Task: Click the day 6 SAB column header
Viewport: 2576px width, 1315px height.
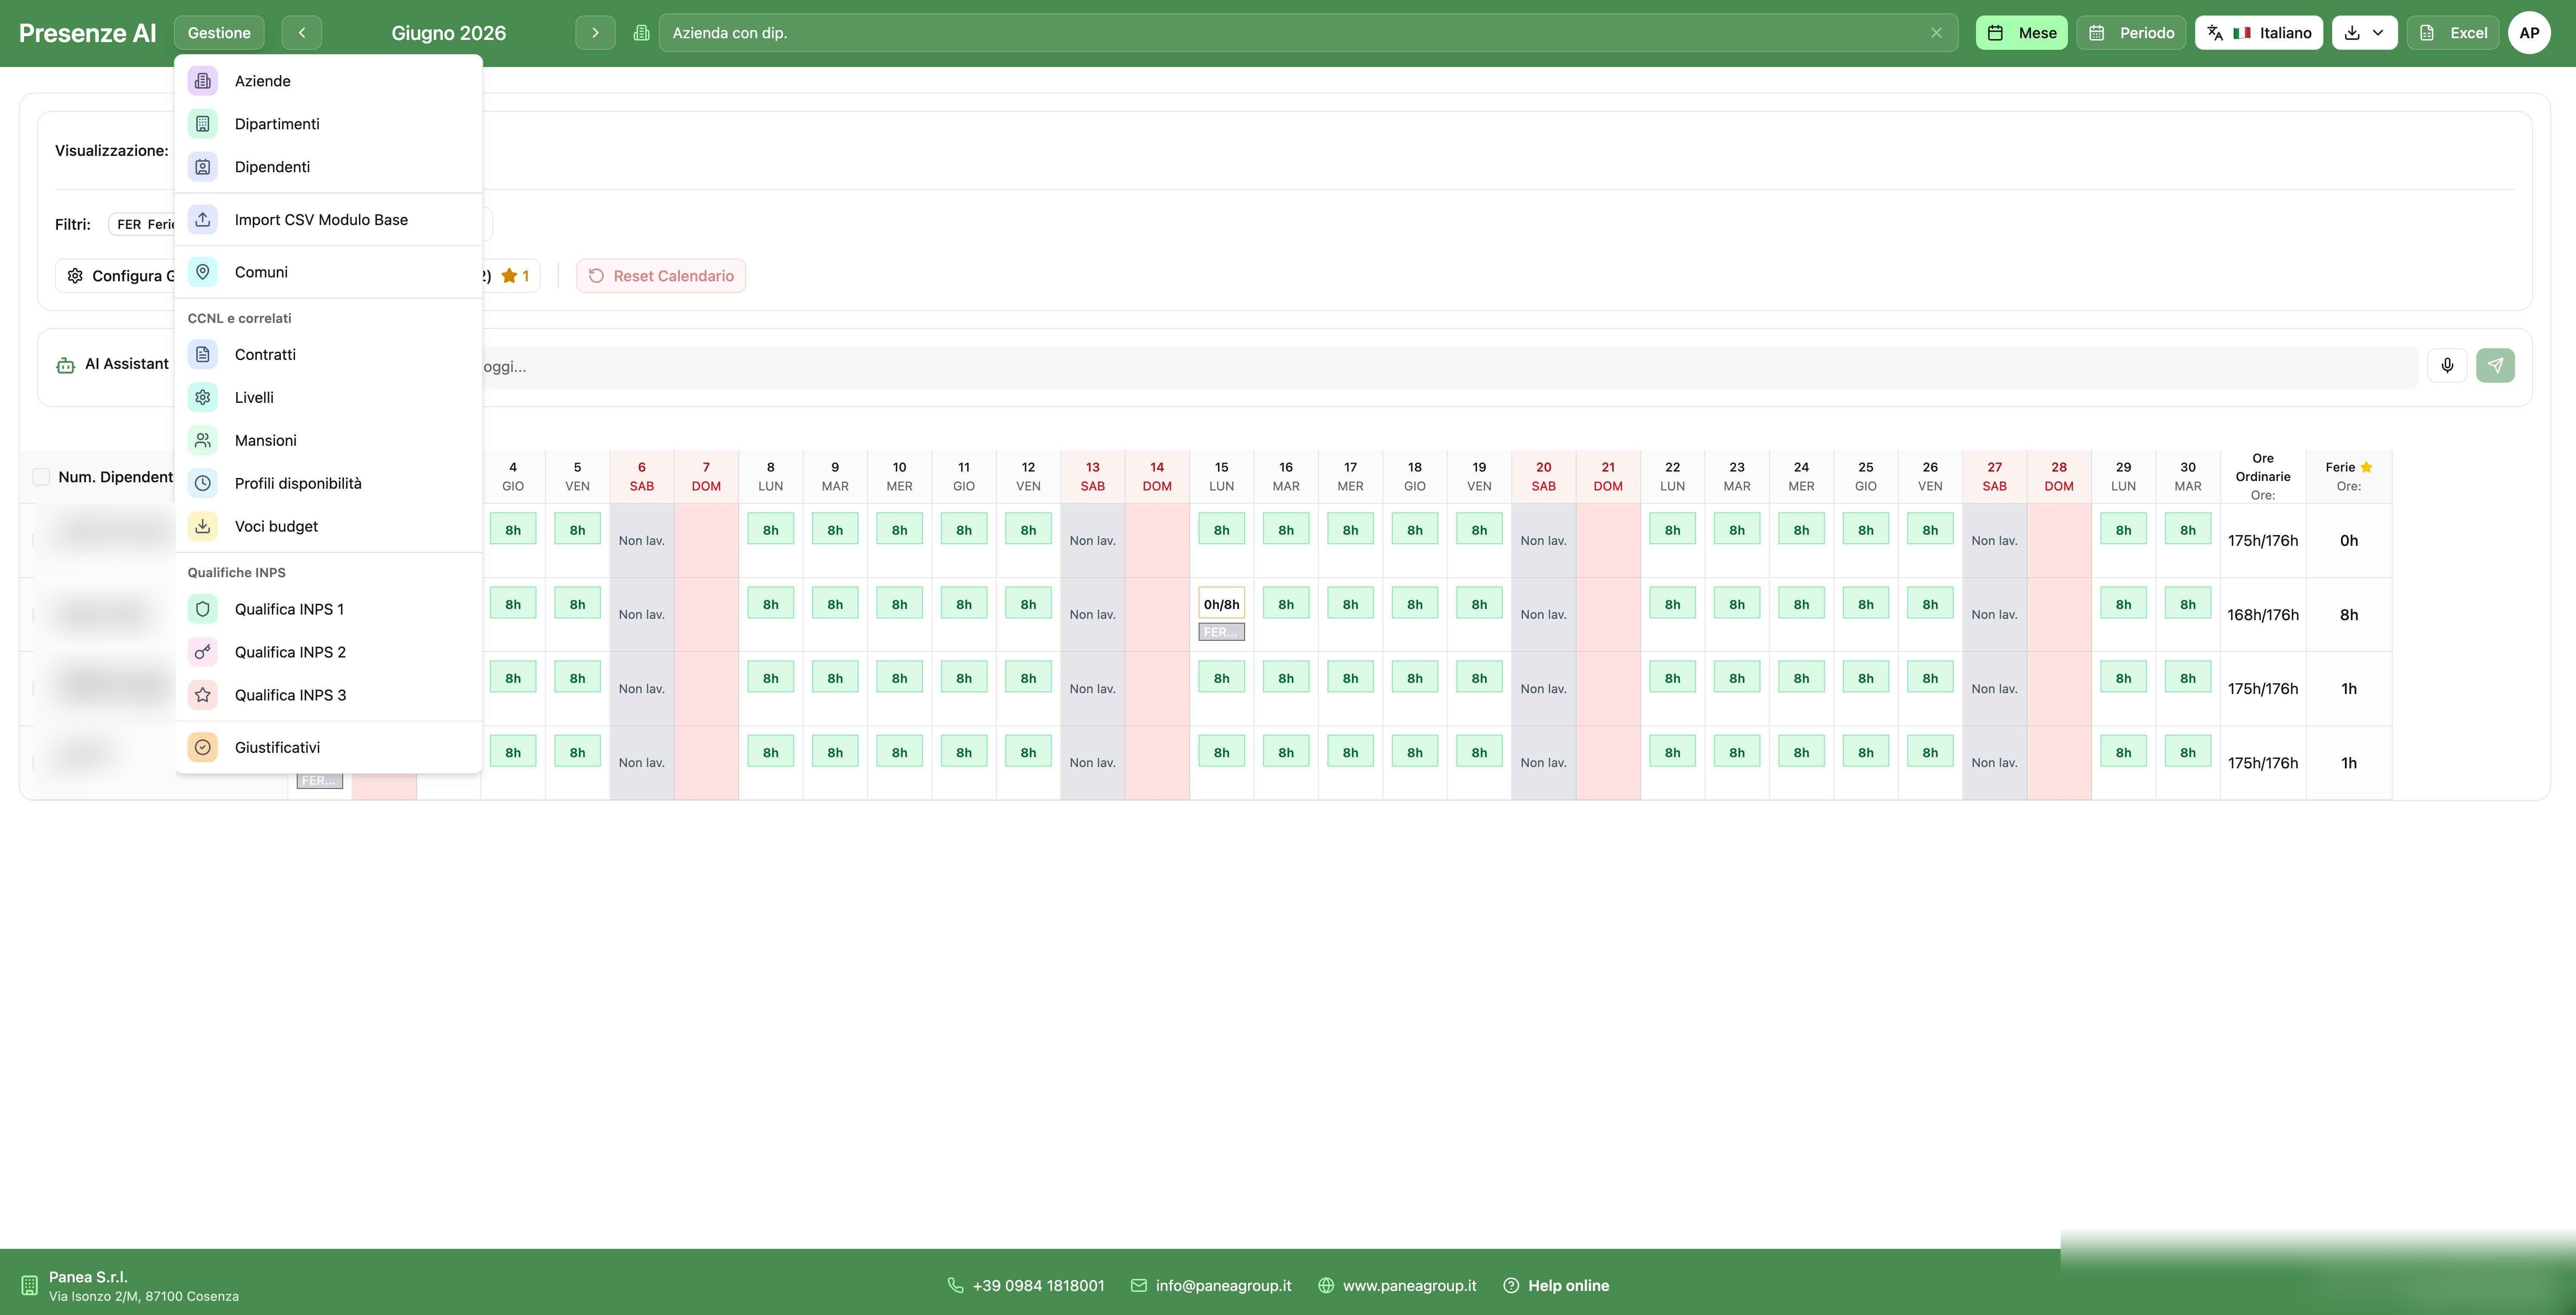Action: pos(641,477)
